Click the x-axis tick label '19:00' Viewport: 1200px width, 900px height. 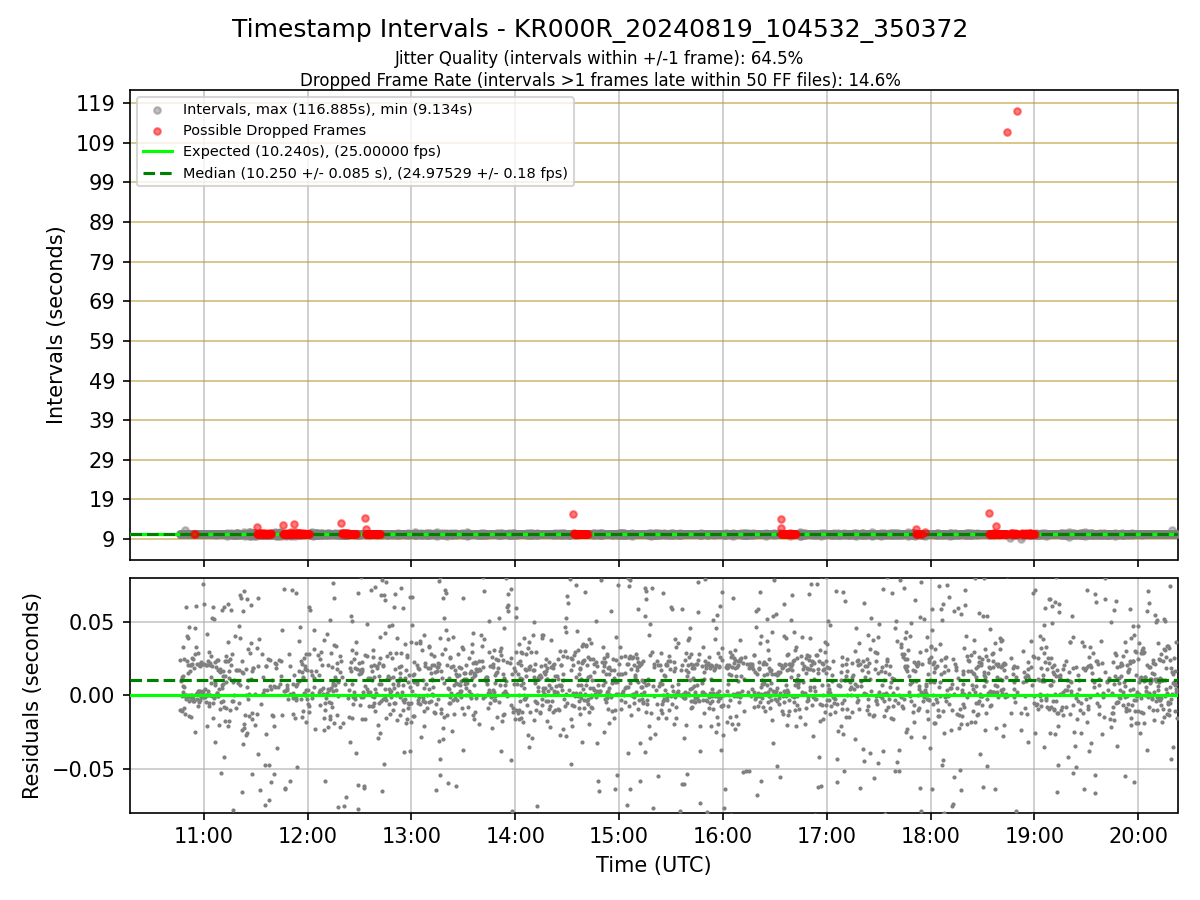1034,835
